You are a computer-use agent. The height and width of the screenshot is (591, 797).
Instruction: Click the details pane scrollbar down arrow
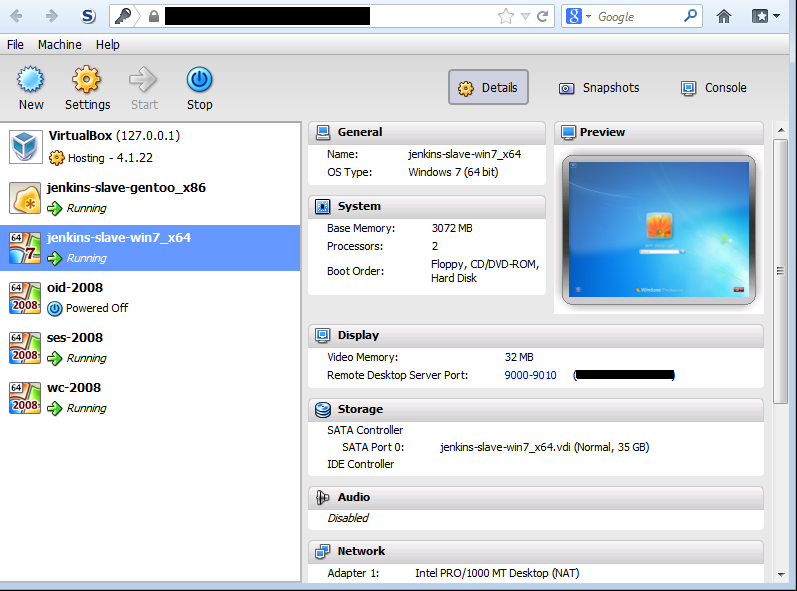pos(781,575)
